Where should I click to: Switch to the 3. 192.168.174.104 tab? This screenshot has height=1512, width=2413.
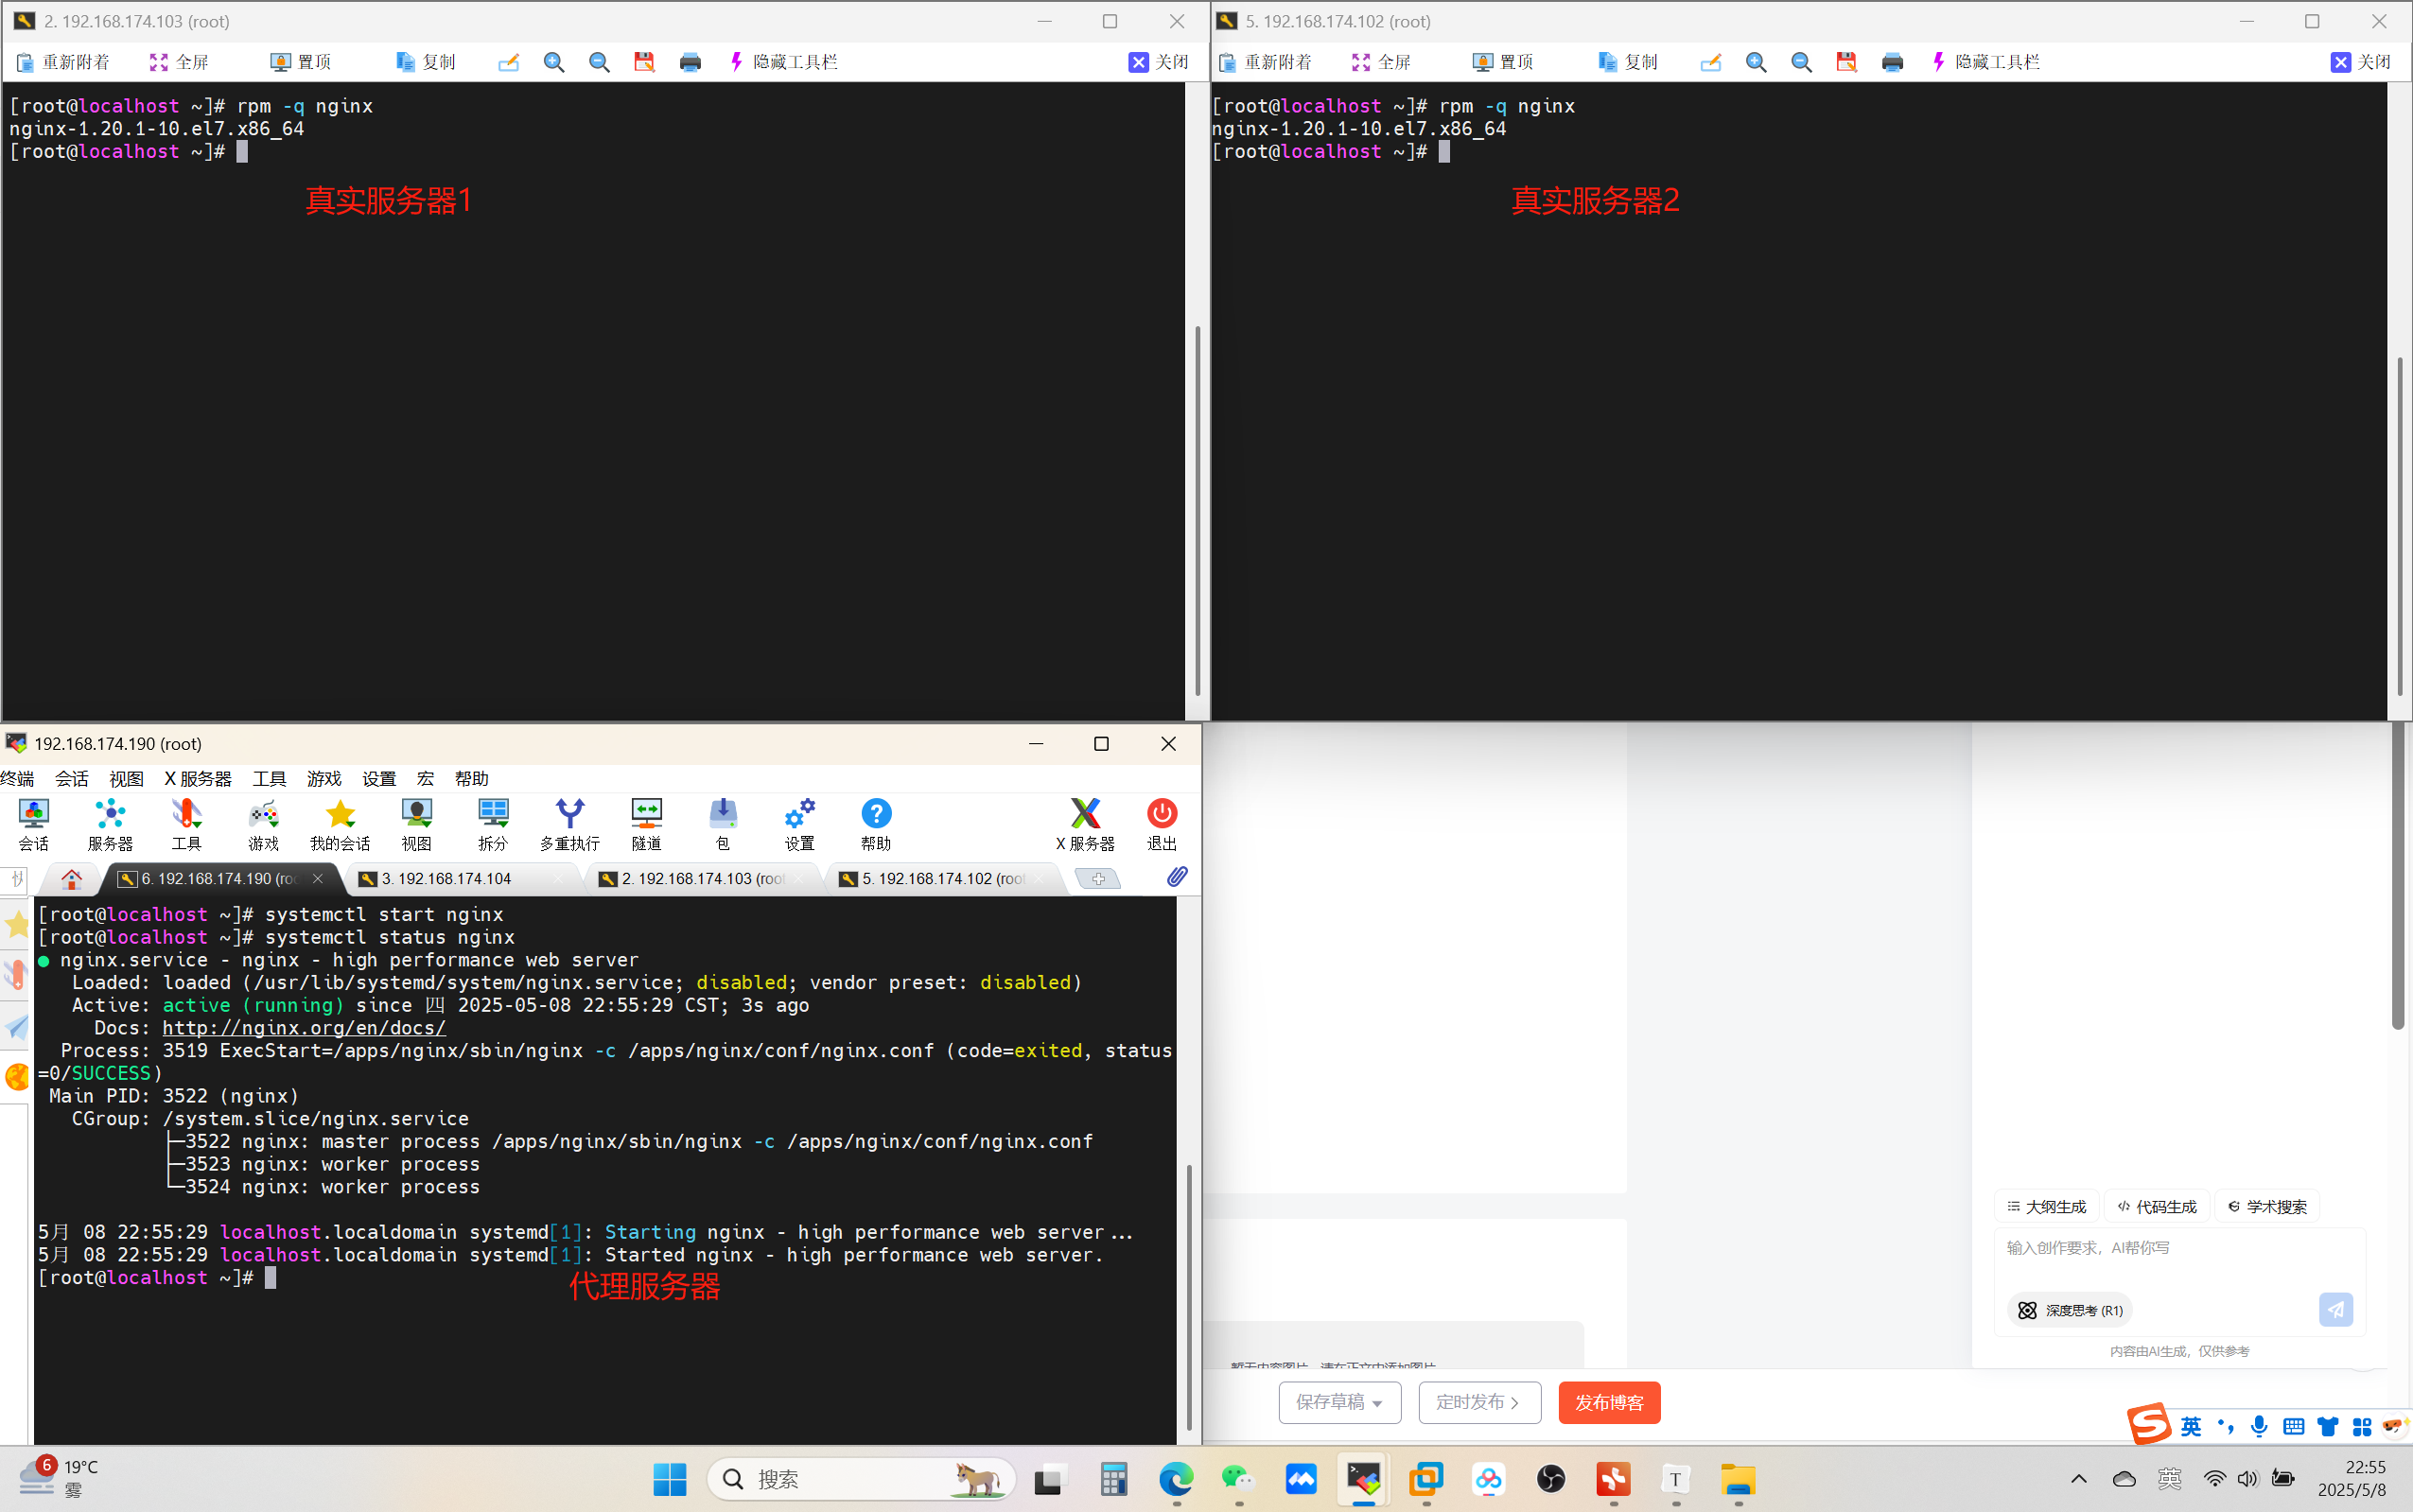pyautogui.click(x=446, y=878)
